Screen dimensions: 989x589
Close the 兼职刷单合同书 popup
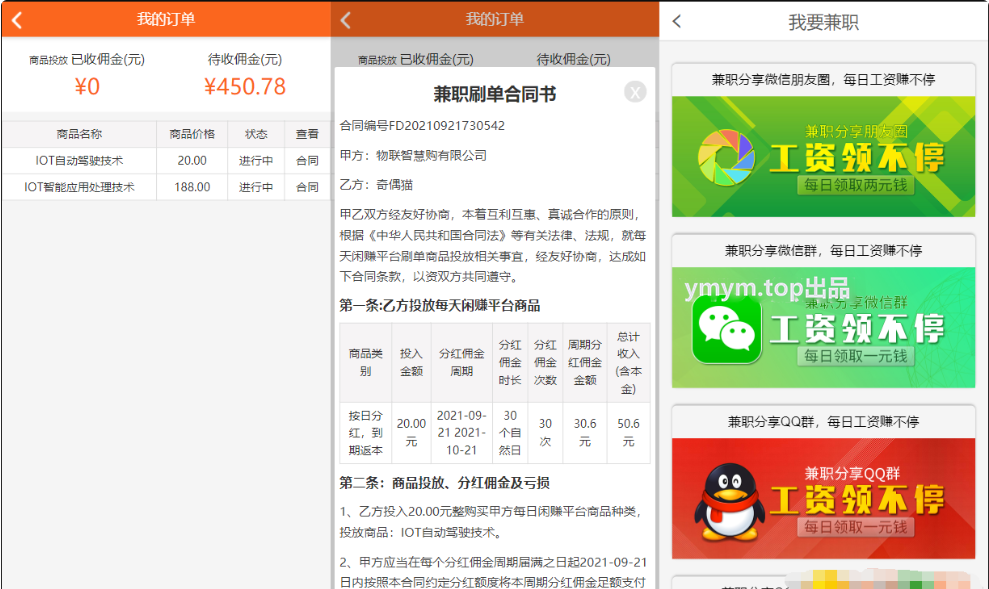click(635, 92)
